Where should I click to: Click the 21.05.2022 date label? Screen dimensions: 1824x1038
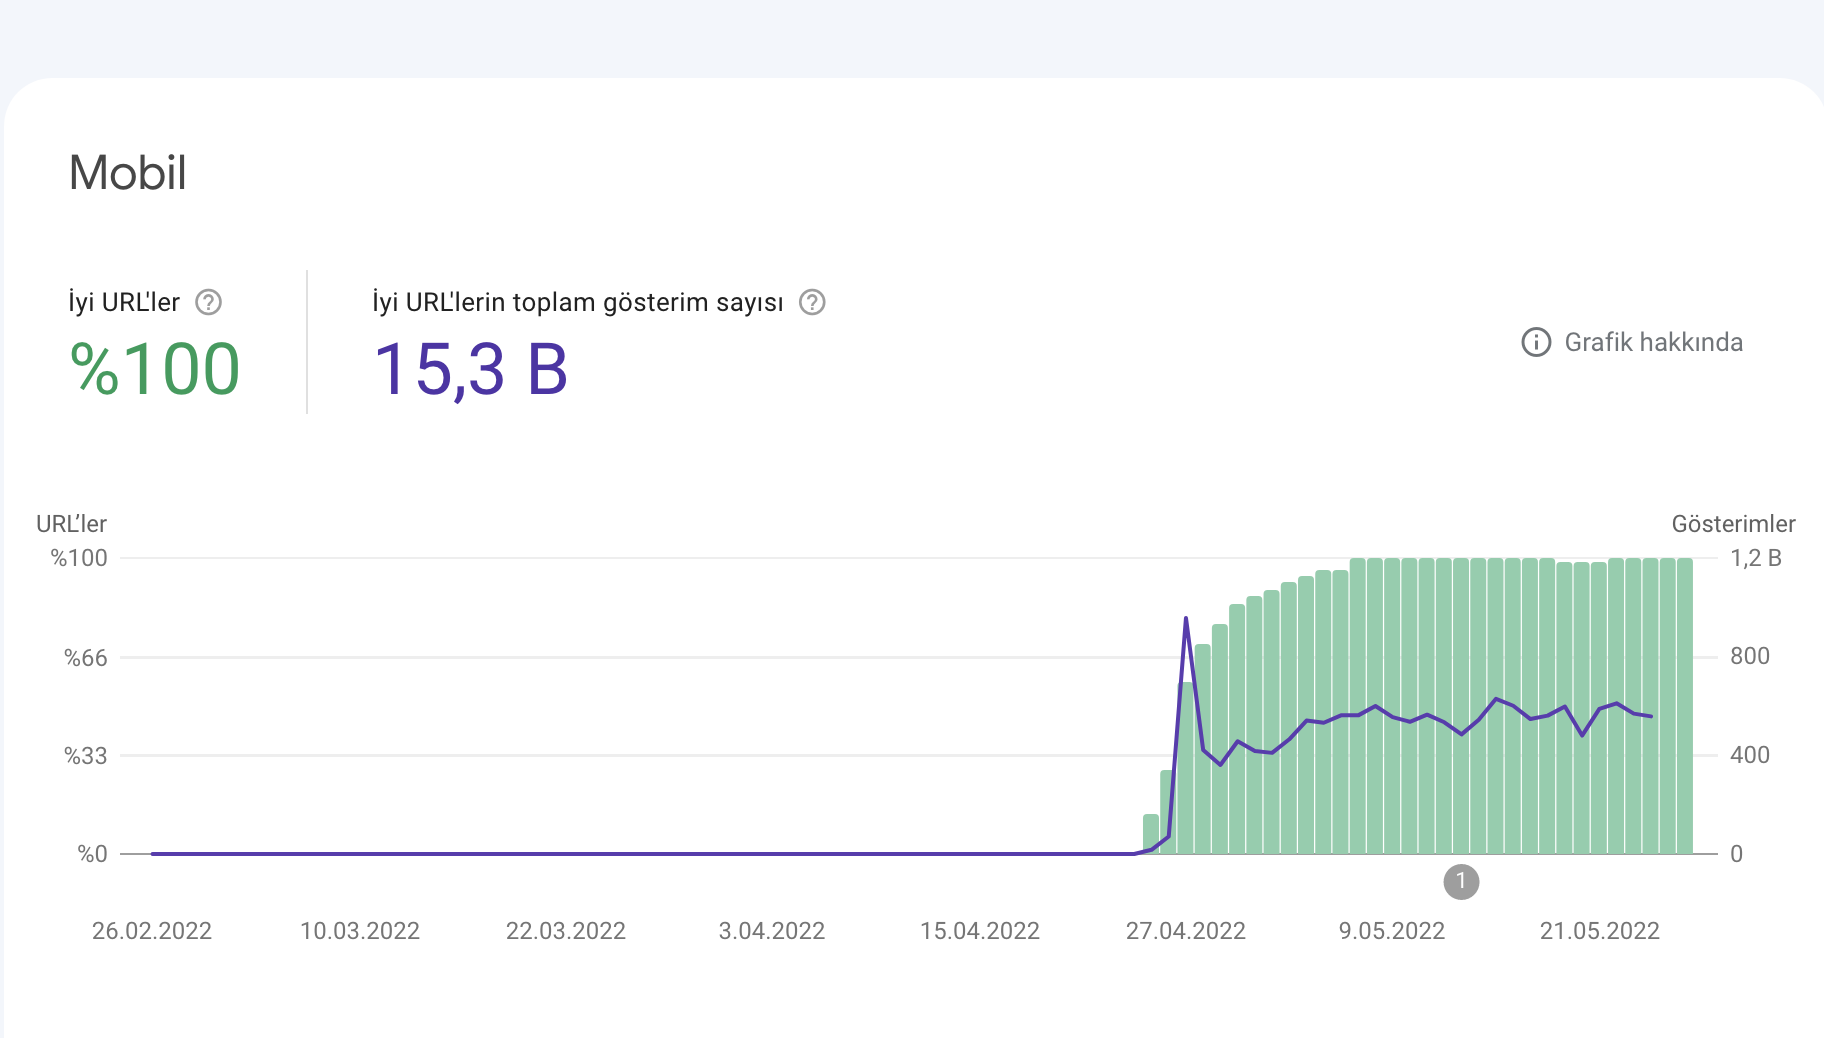[x=1600, y=931]
